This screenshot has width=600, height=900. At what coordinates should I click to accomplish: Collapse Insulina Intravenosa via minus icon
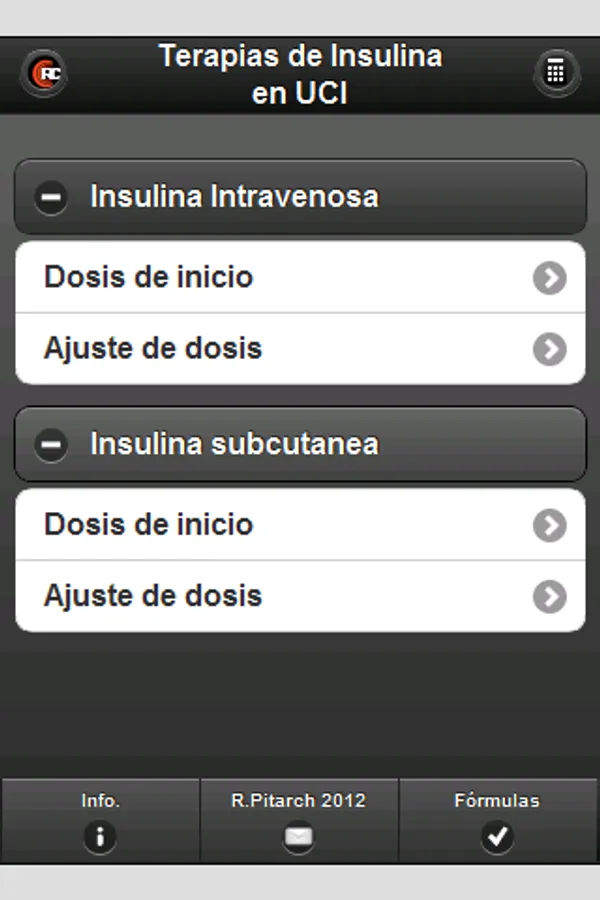coord(51,197)
